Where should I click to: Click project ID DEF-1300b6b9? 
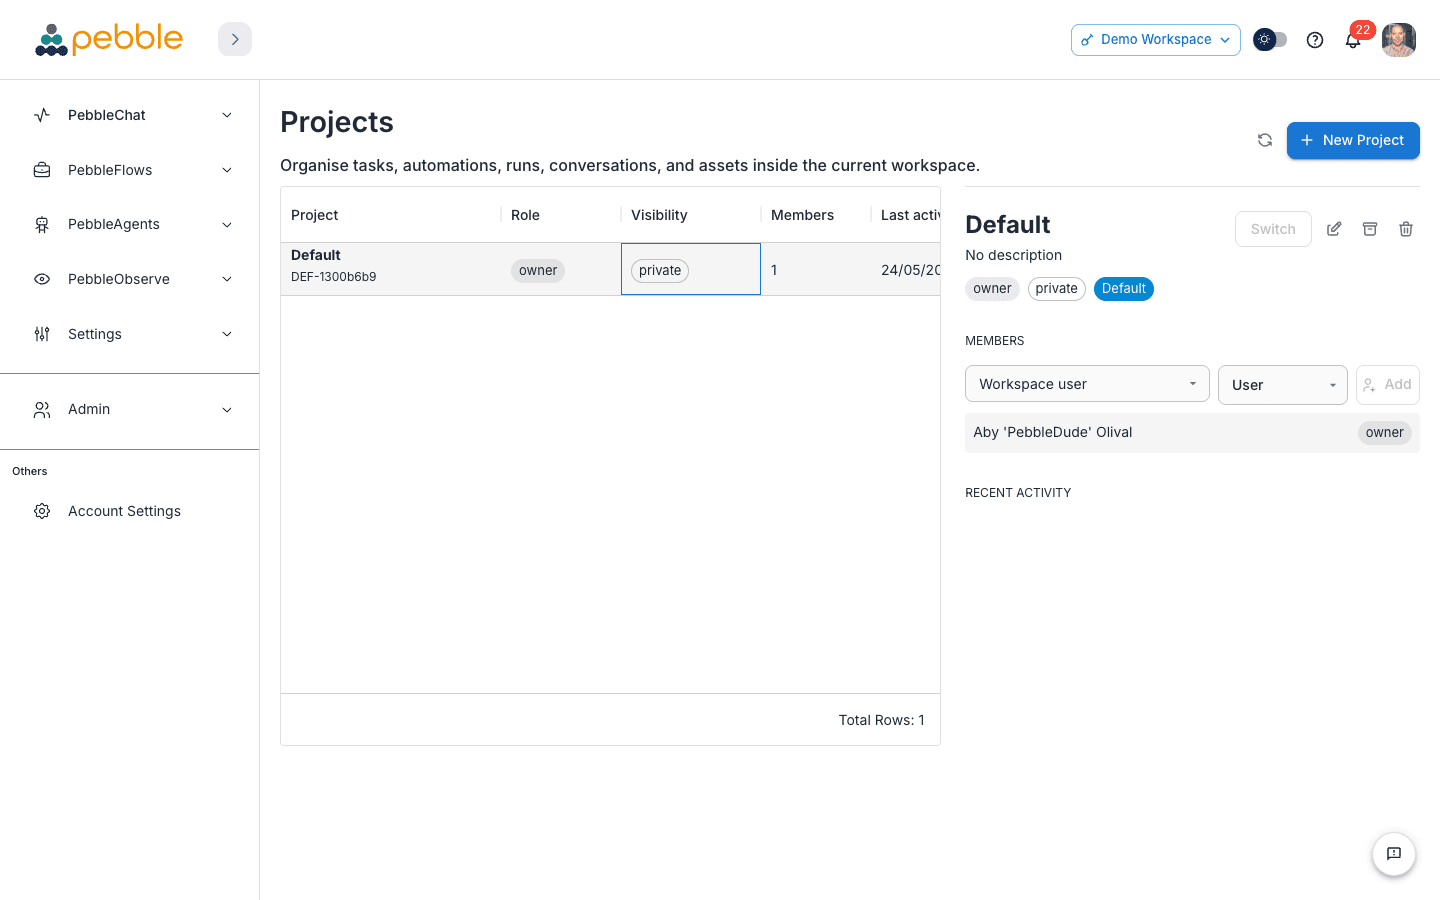tap(334, 277)
